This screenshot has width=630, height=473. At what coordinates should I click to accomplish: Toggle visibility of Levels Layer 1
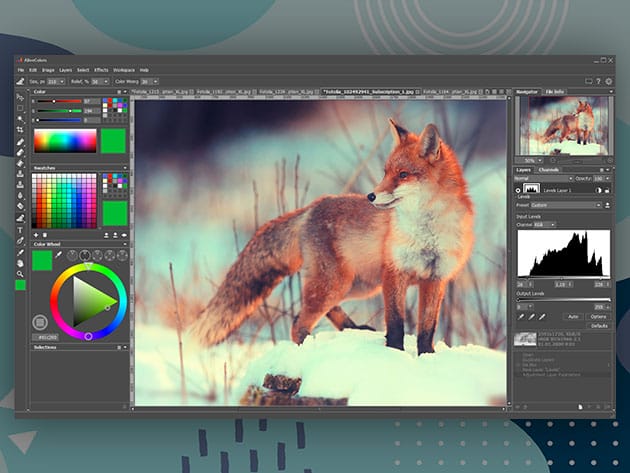click(520, 189)
